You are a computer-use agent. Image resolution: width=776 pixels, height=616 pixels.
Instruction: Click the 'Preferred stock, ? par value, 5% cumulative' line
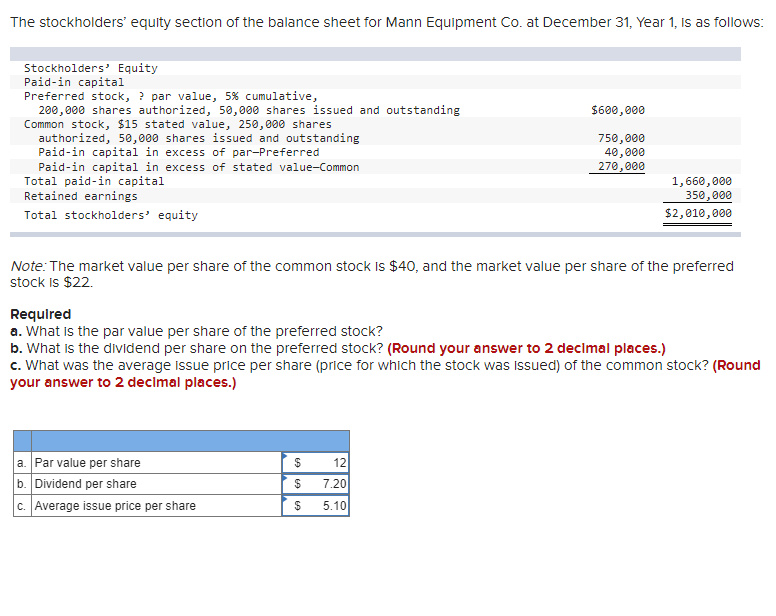point(171,96)
